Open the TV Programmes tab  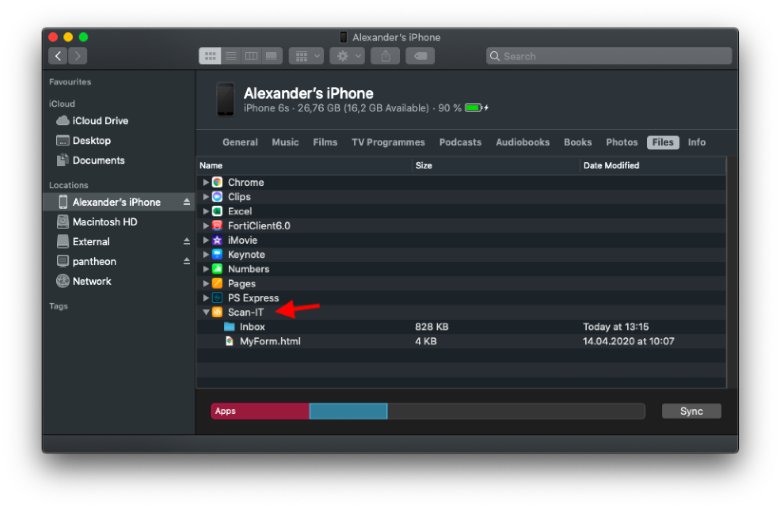[x=388, y=142]
